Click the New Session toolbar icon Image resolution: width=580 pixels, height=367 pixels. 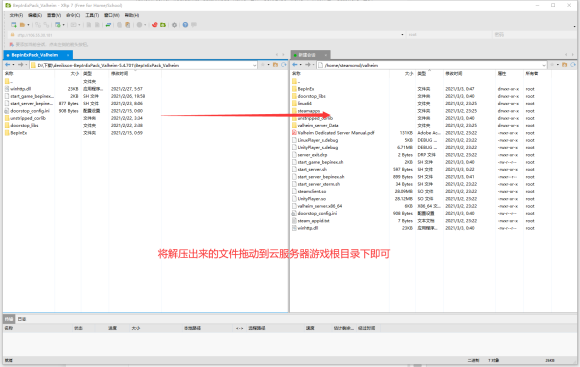14,25
